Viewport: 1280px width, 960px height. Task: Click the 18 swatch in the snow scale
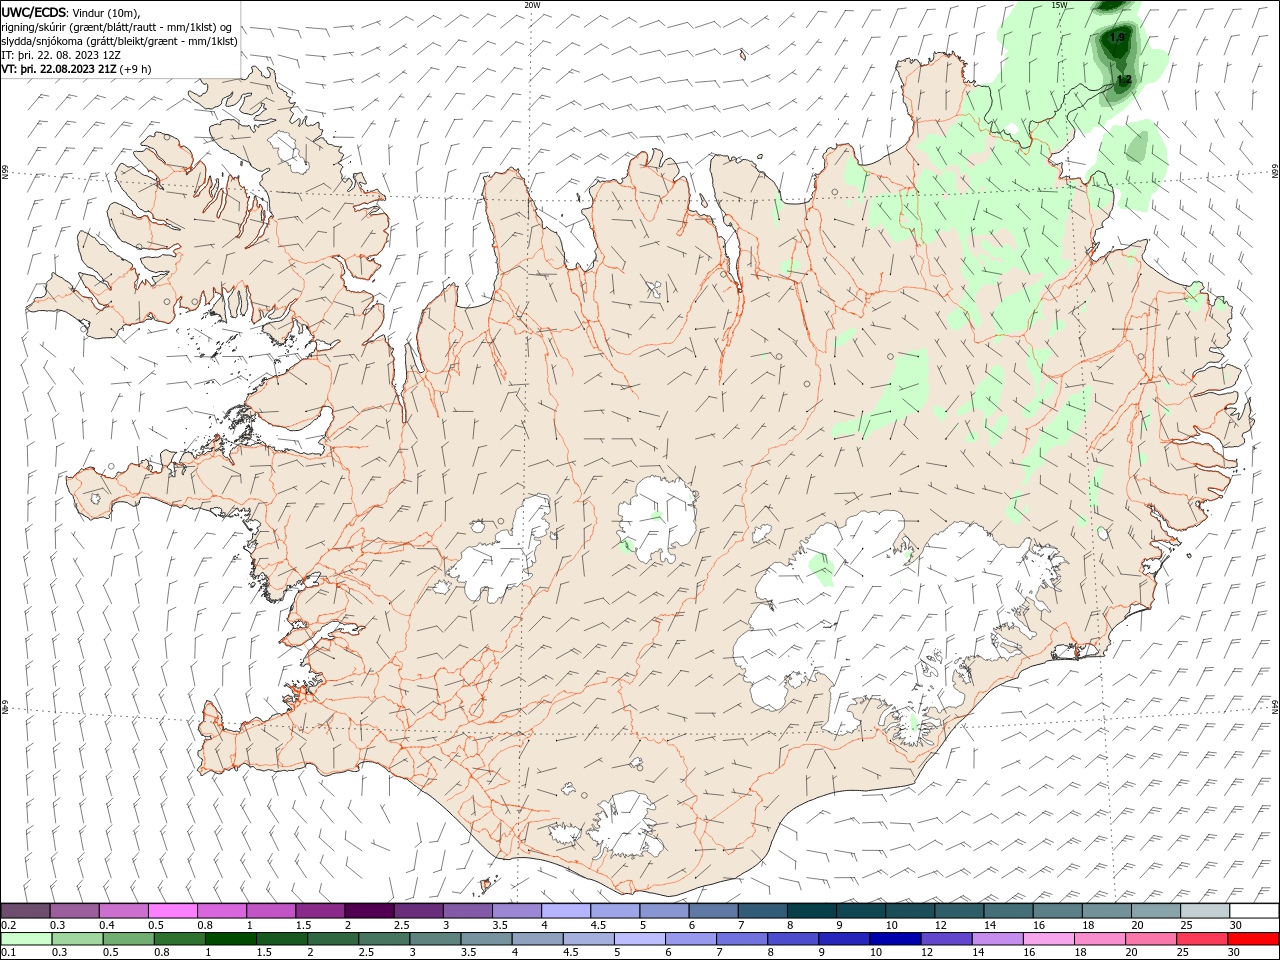1106,910
